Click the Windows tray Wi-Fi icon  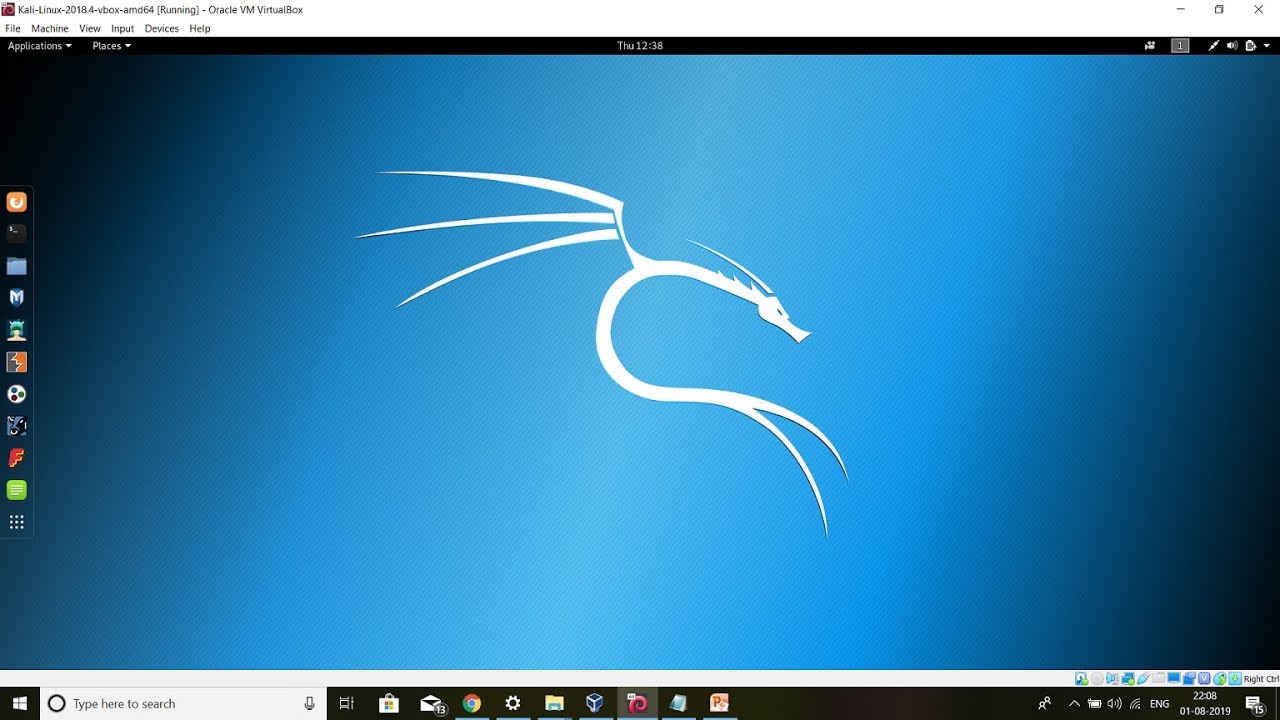coord(1135,704)
